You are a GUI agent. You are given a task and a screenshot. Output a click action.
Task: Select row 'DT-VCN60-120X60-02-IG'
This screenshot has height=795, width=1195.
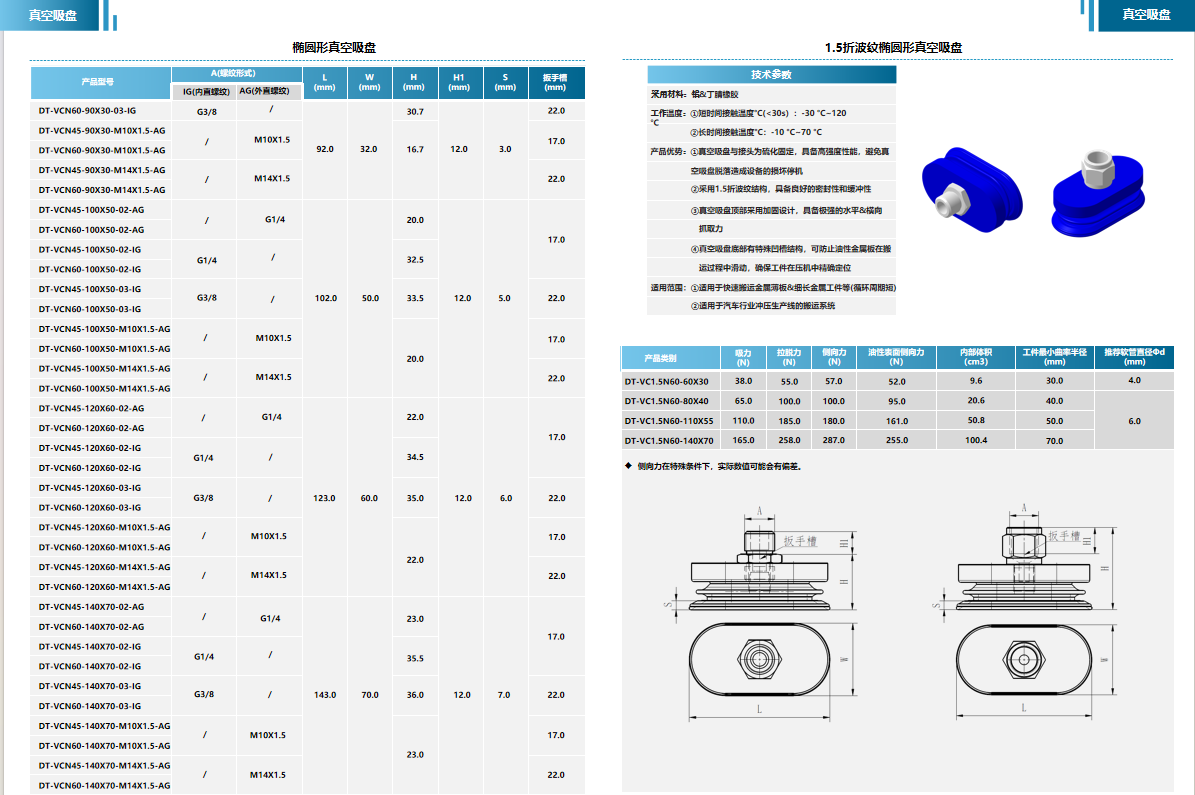(101, 467)
